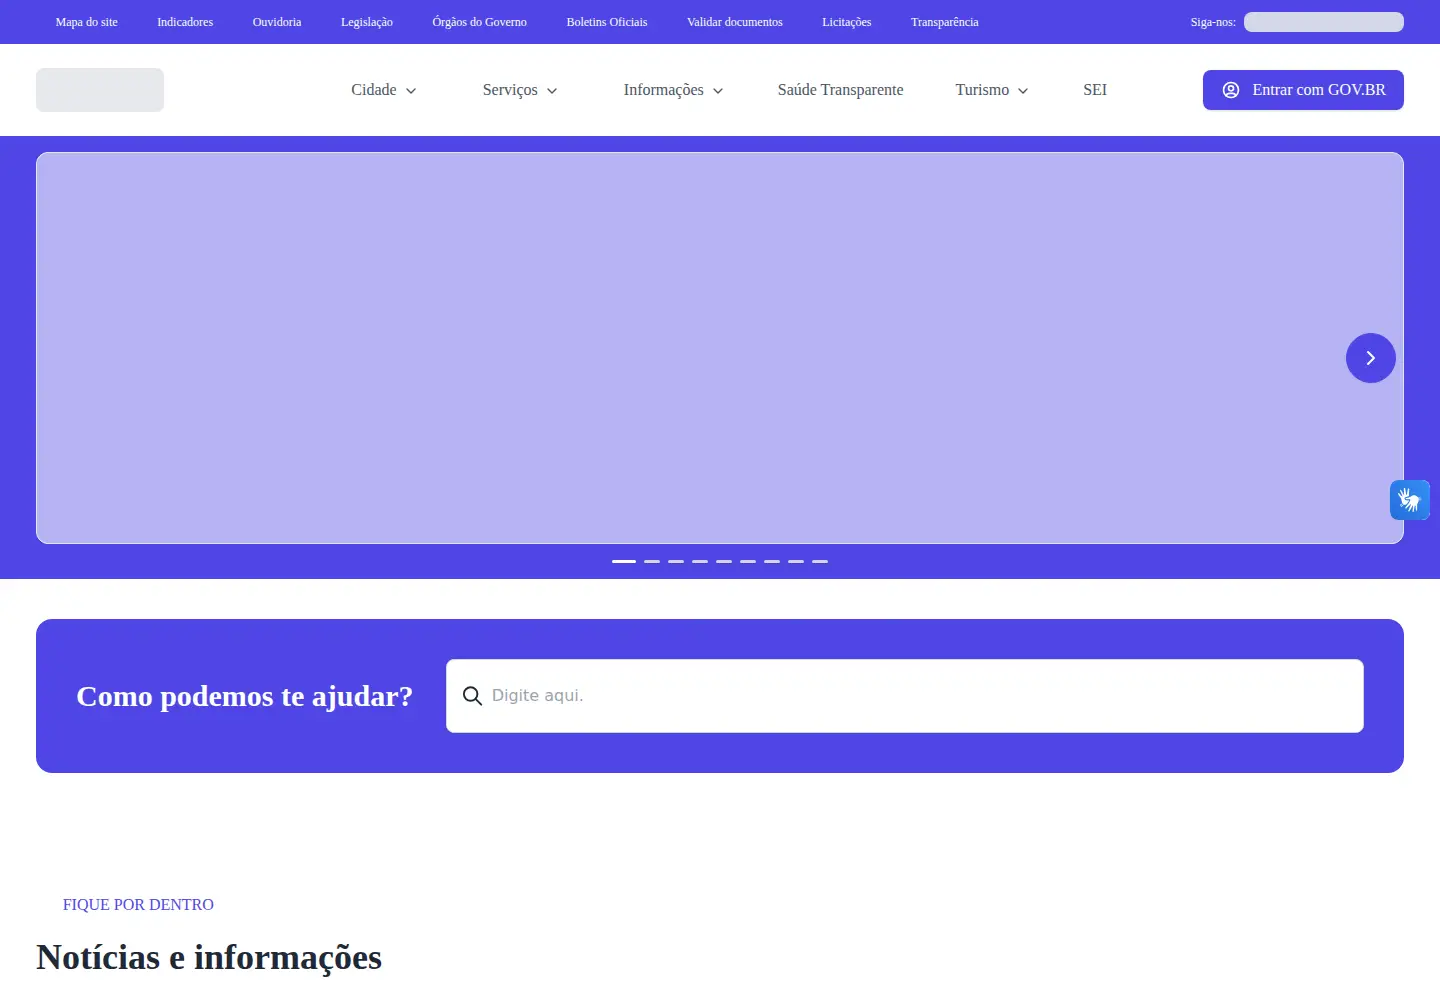Open the Transparência link
The width and height of the screenshot is (1440, 1000).
(x=945, y=22)
